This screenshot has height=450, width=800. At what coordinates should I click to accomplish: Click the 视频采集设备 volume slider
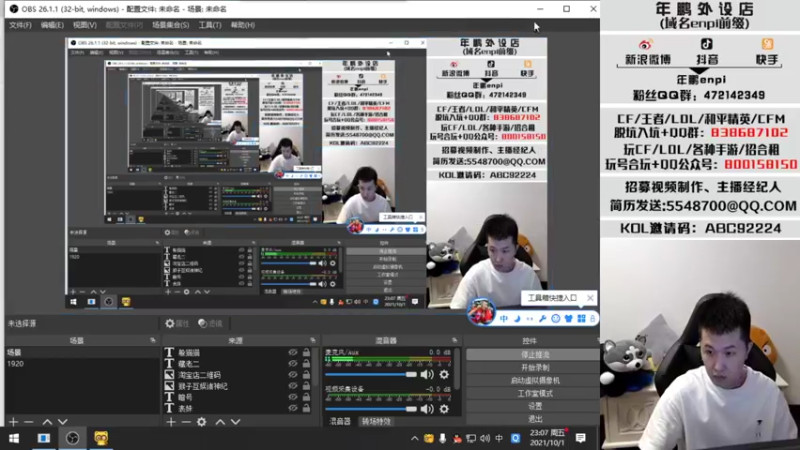coord(371,409)
